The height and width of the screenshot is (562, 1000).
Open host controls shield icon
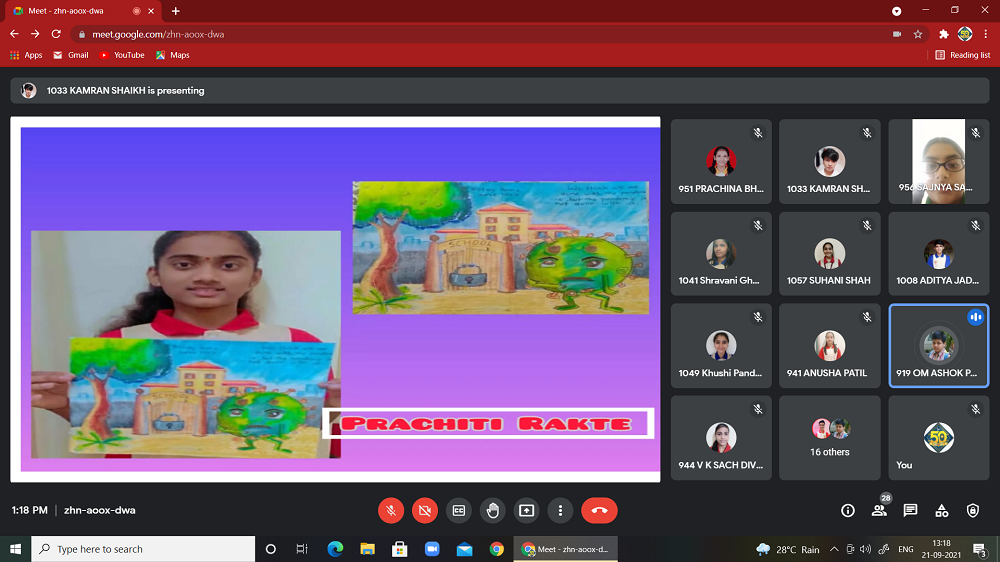973,510
